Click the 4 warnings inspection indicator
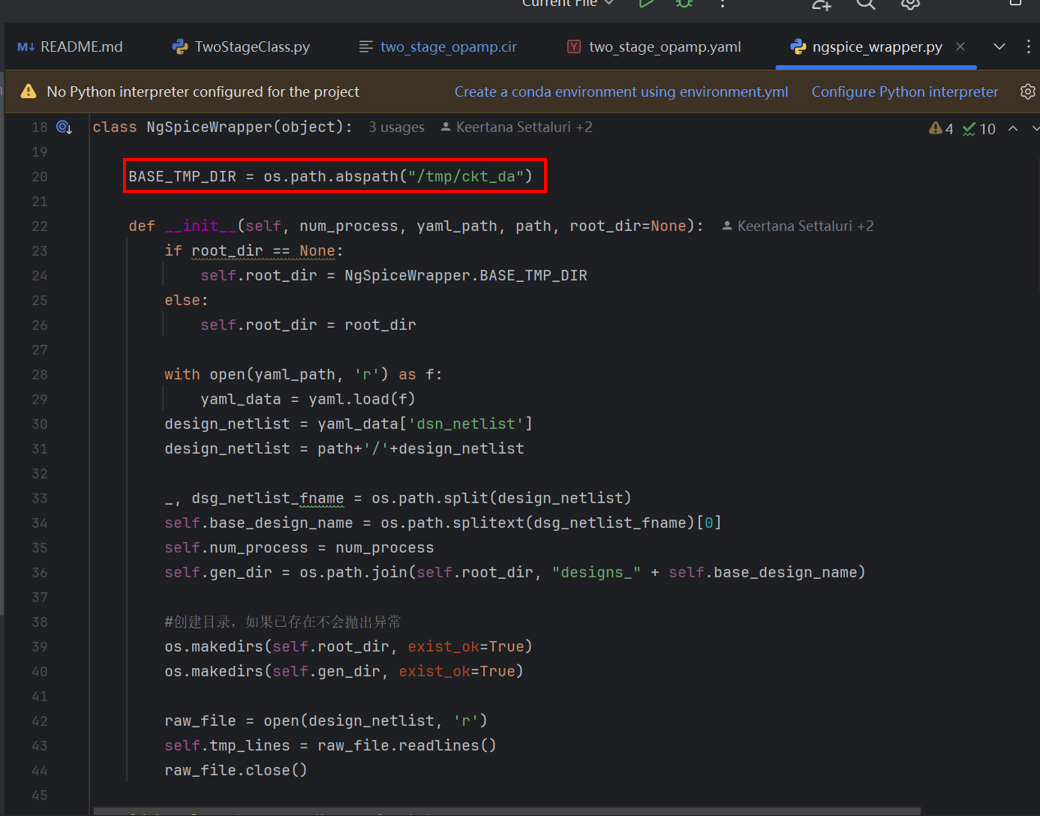This screenshot has width=1040, height=816. tap(941, 129)
